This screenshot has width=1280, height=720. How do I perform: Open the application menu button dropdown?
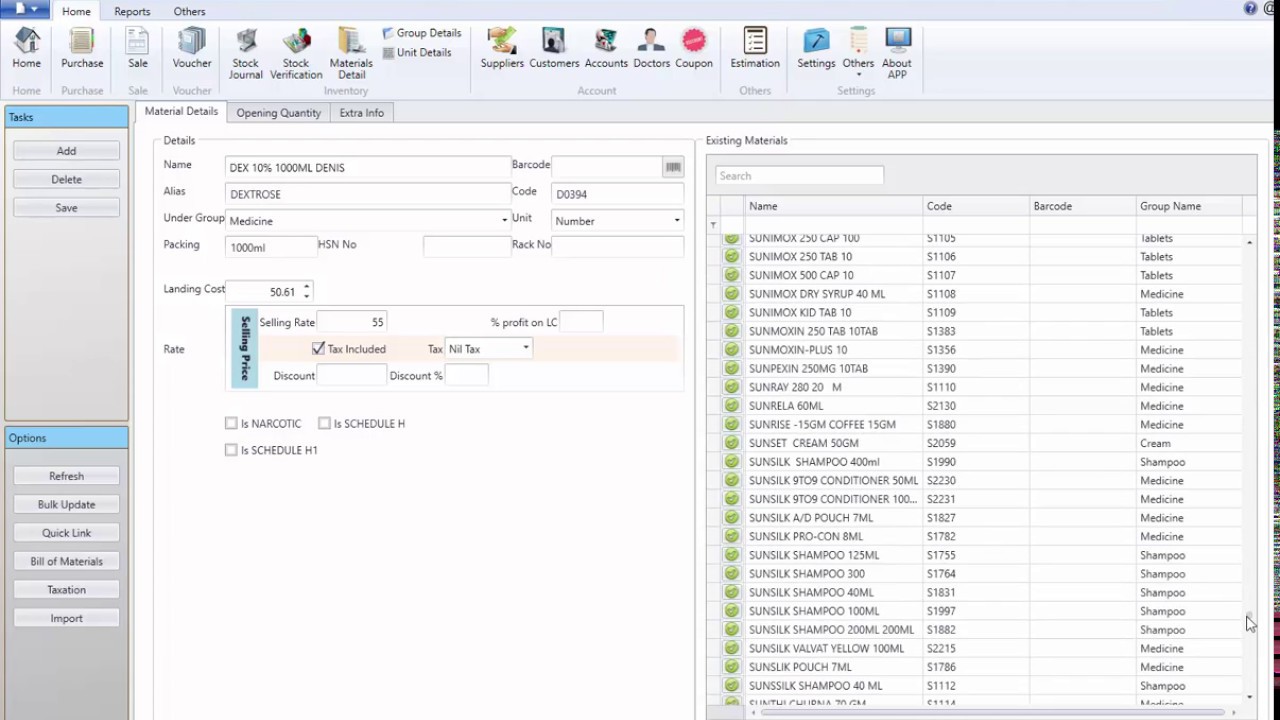[25, 9]
